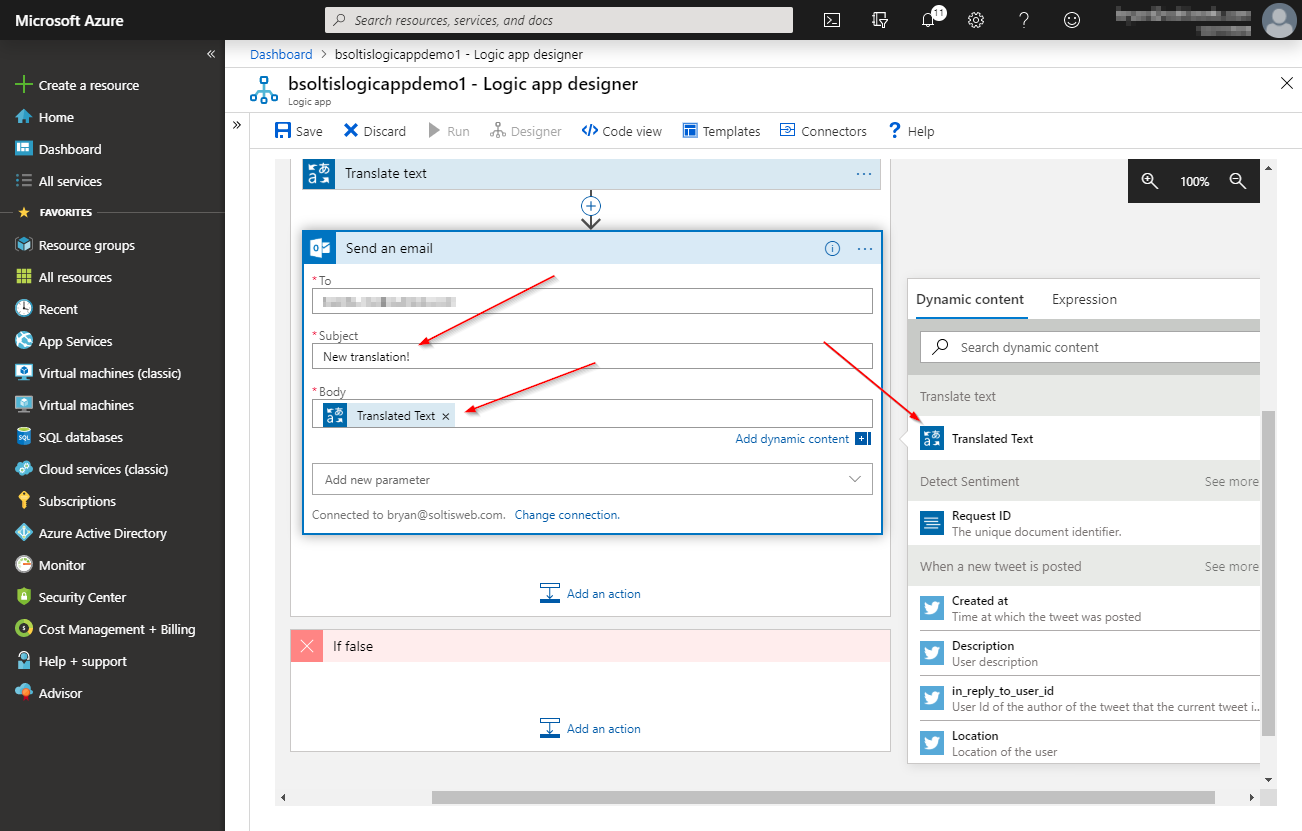The height and width of the screenshot is (831, 1302).
Task: Click the Search dynamic content field
Action: coord(1090,347)
